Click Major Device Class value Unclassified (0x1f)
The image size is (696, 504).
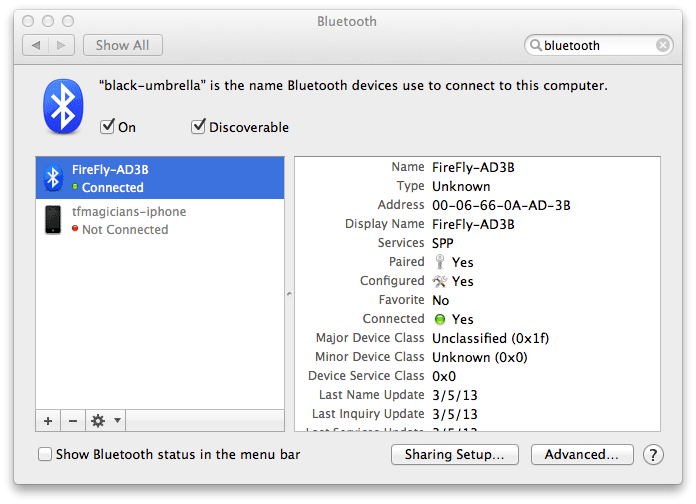pyautogui.click(x=490, y=338)
